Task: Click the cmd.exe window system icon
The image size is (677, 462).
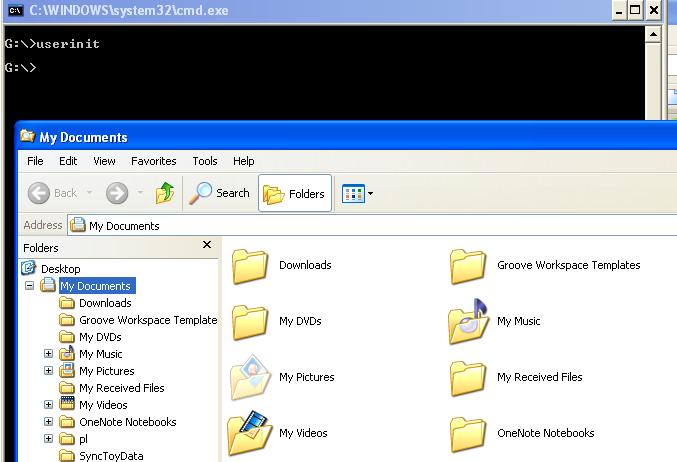Action: [16, 10]
